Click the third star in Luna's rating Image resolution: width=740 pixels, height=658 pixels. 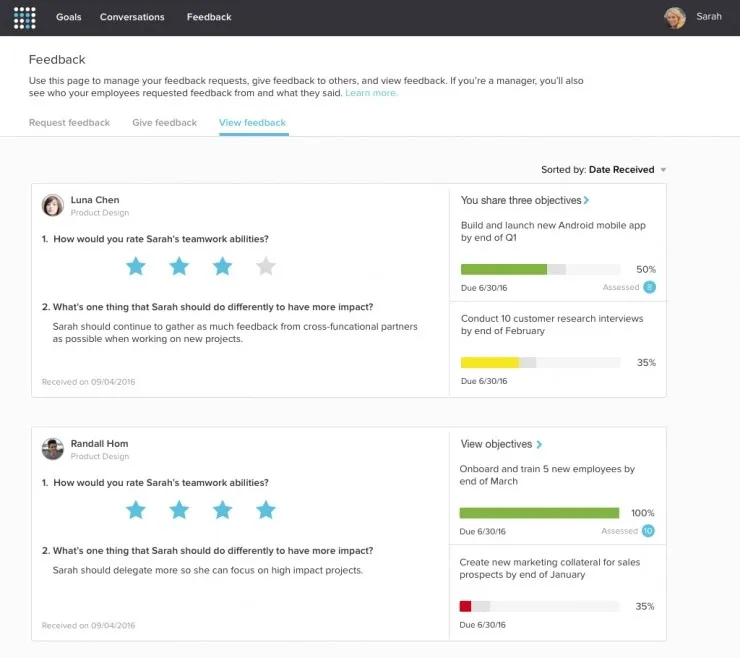[222, 266]
